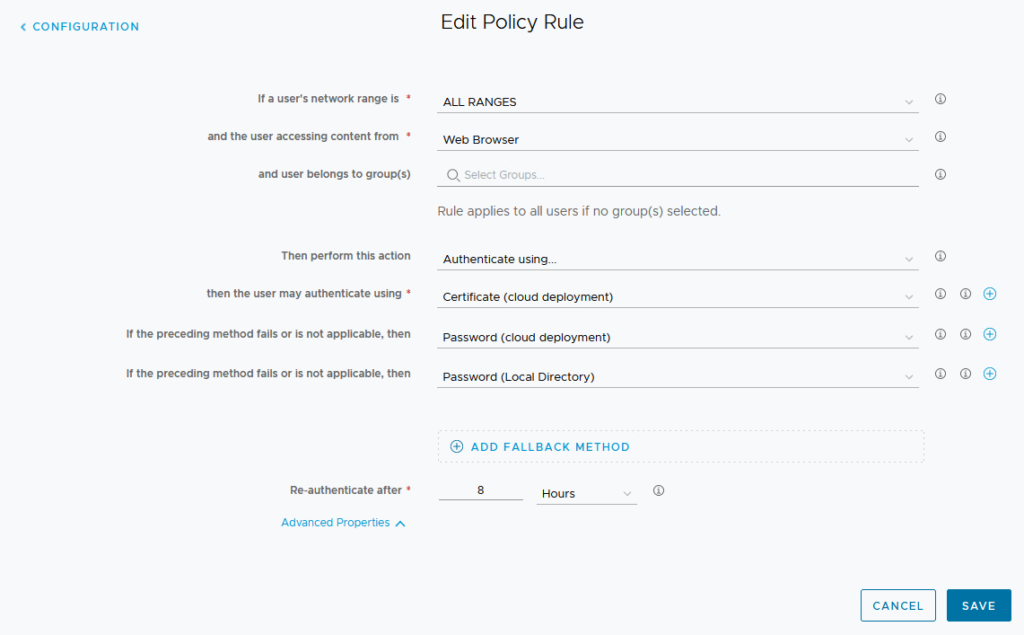The height and width of the screenshot is (635, 1024).
Task: Expand the Authenticate using action dropdown
Action: 677,259
